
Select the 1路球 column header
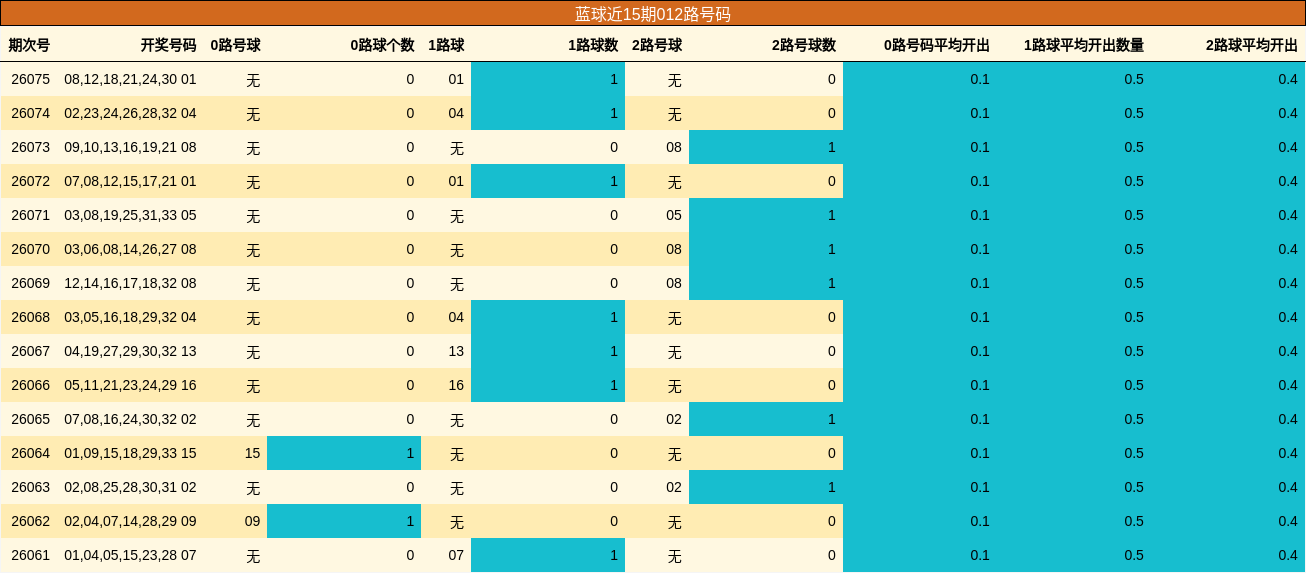click(x=446, y=45)
